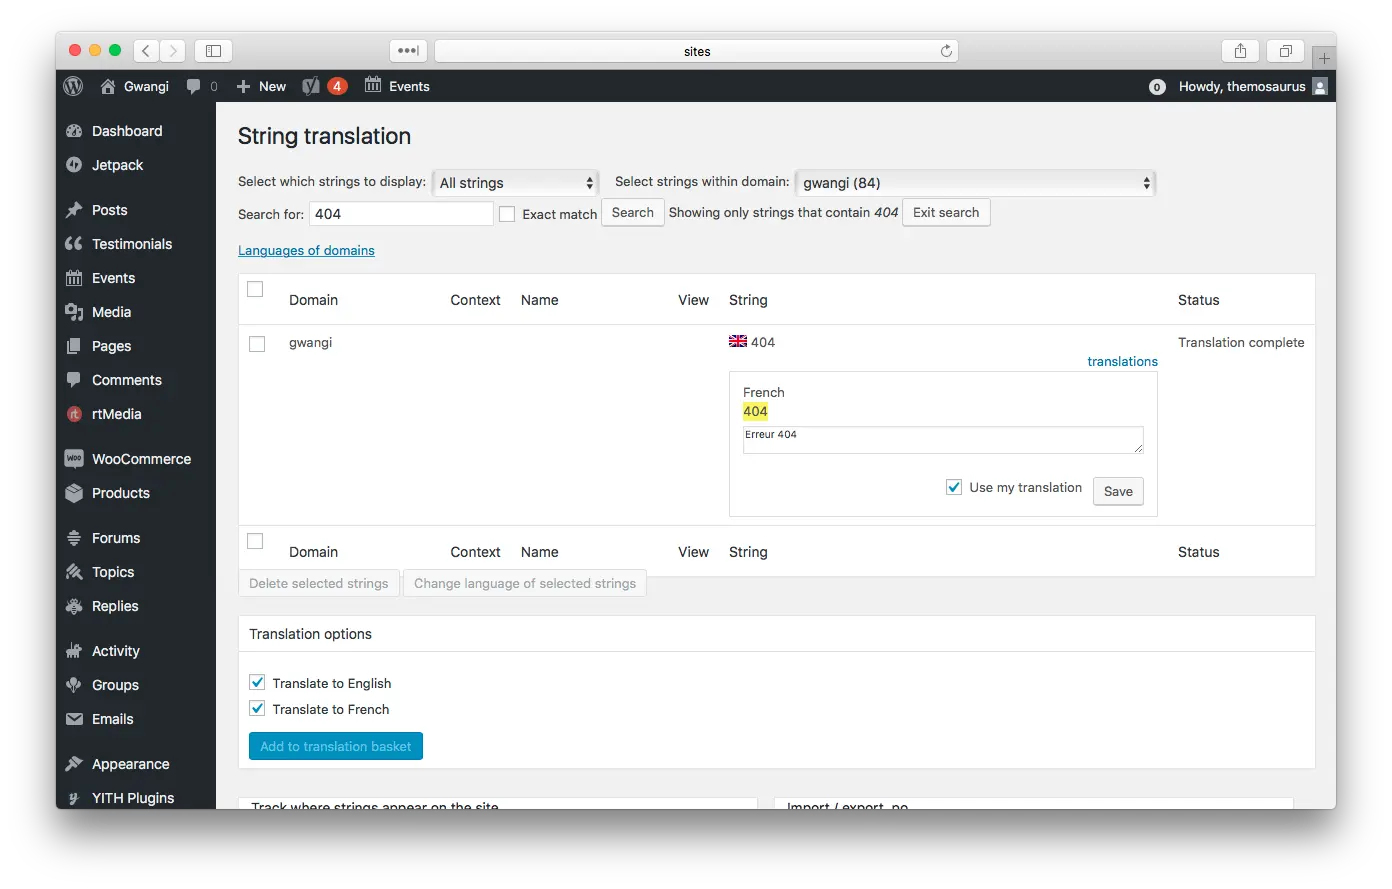
Task: Click the Events calendar icon in admin bar
Action: tap(373, 85)
